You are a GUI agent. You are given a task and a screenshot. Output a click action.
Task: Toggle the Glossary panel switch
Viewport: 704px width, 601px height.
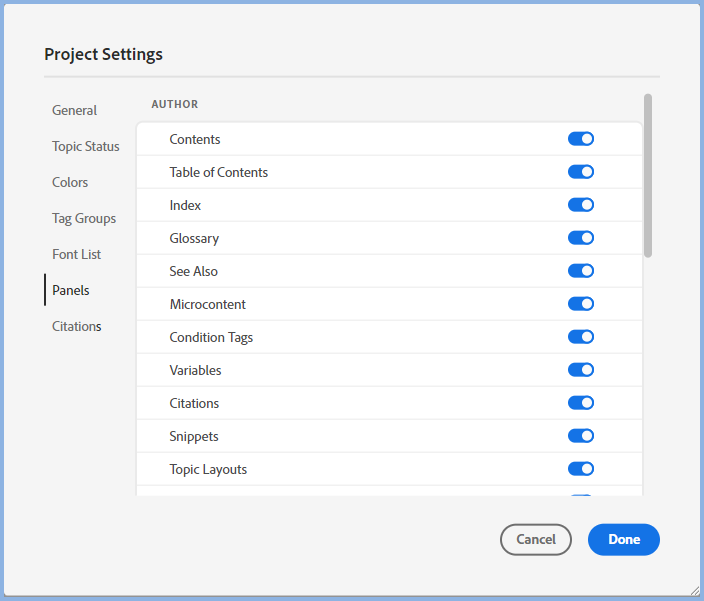(580, 238)
